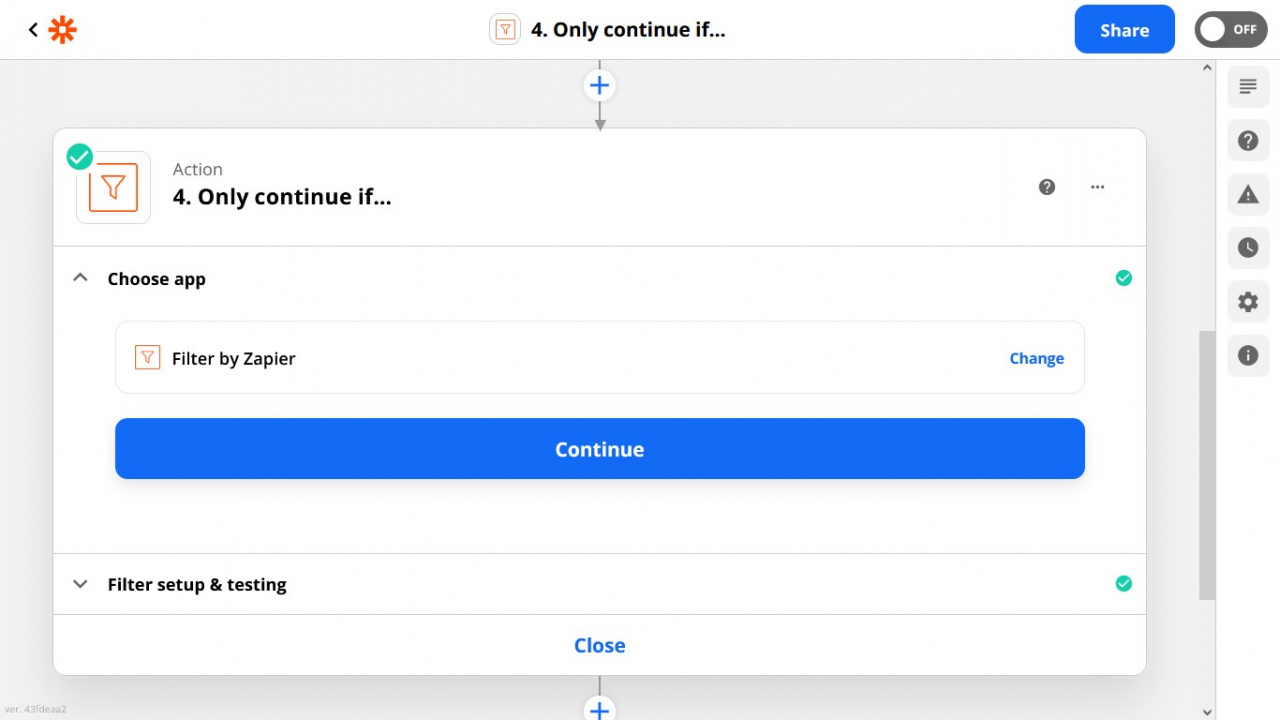Open the warning triangle issues icon

coord(1248,194)
